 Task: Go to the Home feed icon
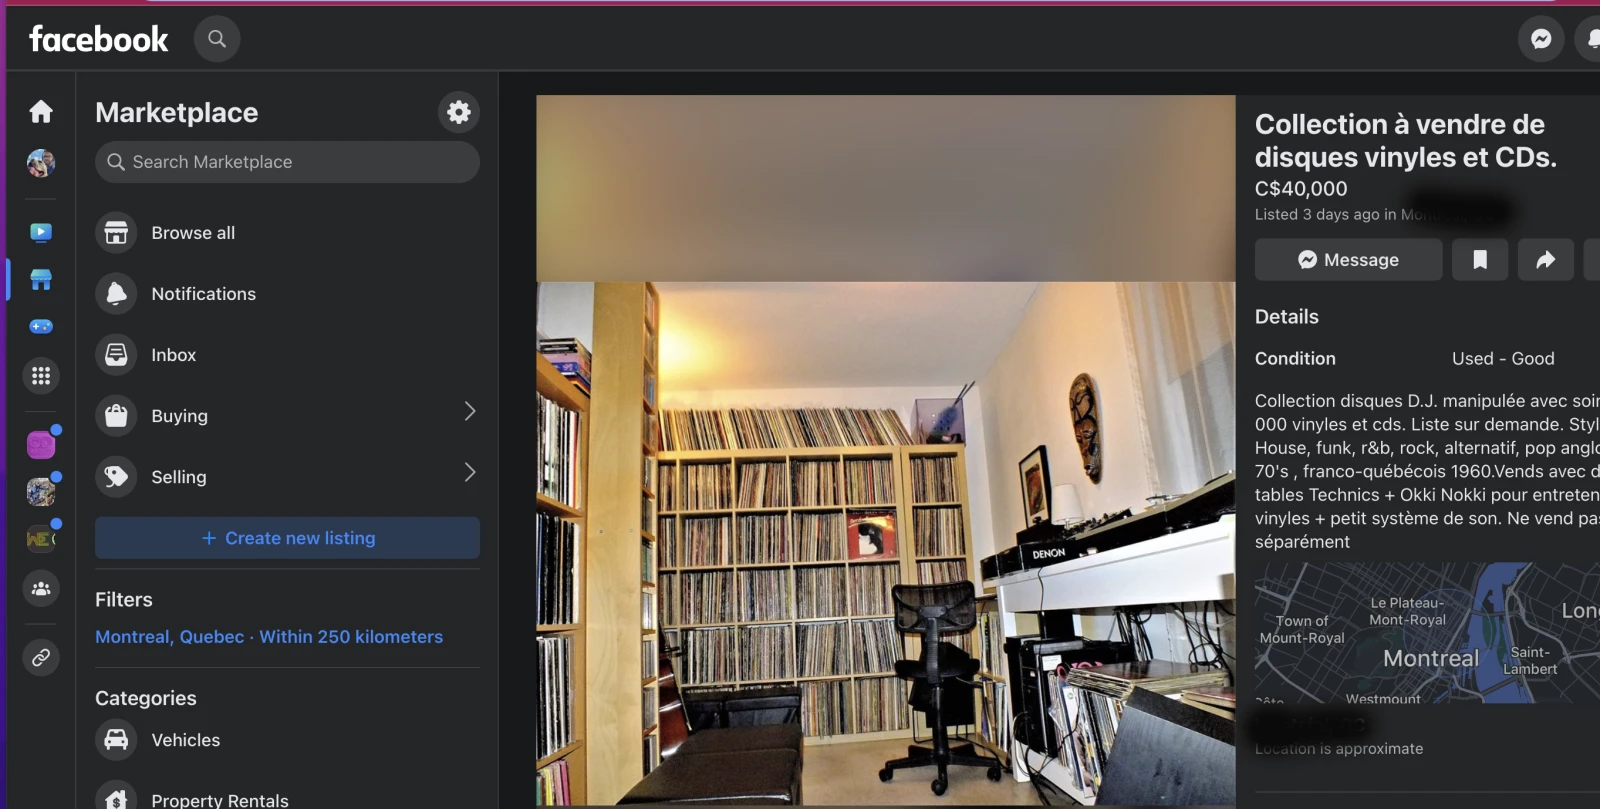pos(41,111)
